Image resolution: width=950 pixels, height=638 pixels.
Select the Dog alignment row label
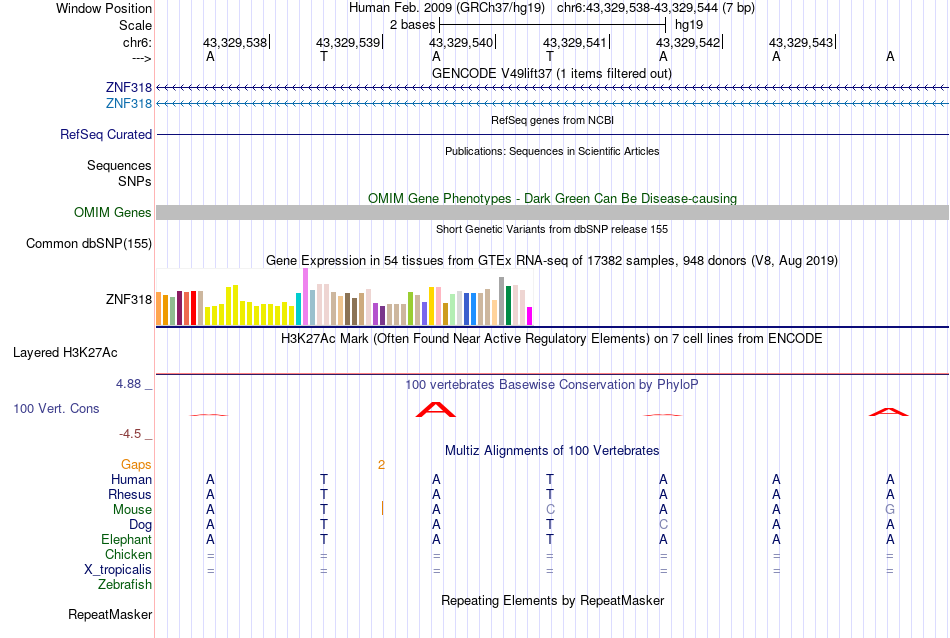tap(140, 525)
